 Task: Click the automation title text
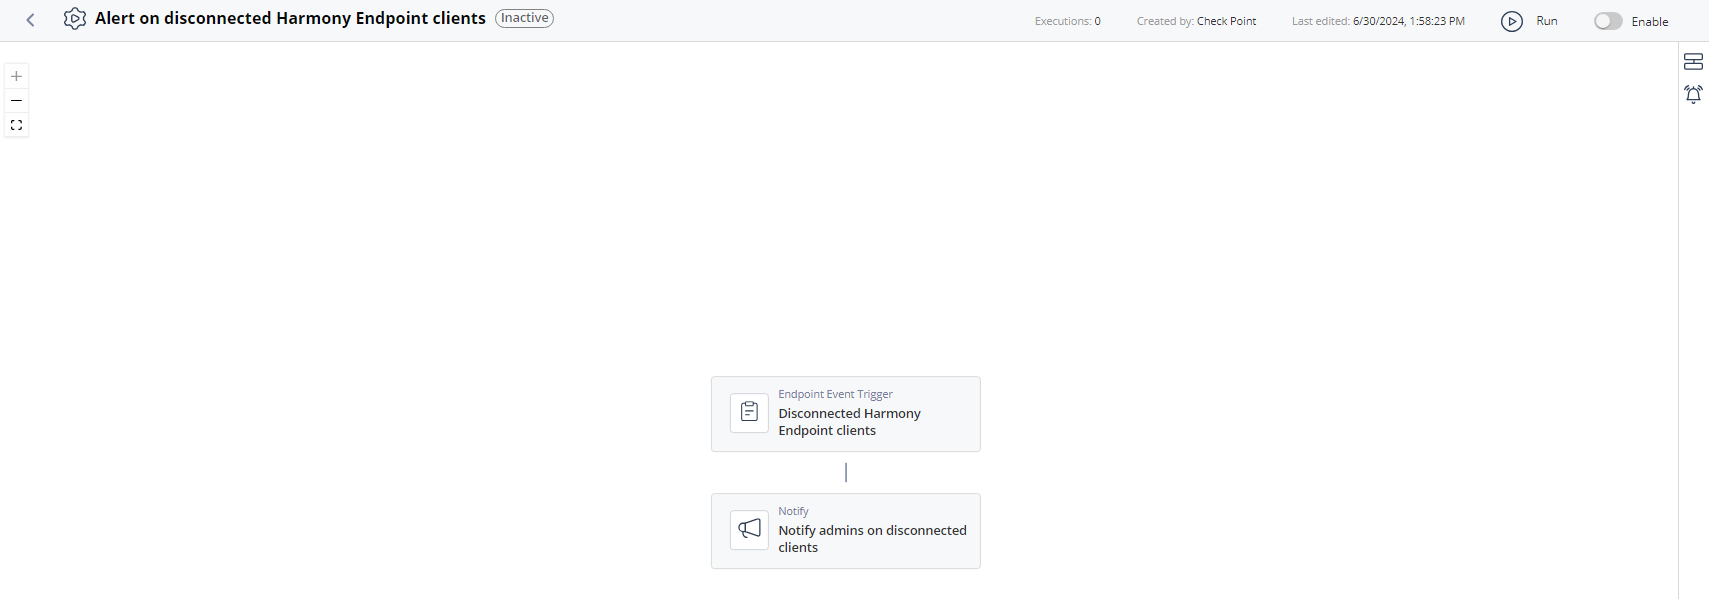[x=290, y=18]
